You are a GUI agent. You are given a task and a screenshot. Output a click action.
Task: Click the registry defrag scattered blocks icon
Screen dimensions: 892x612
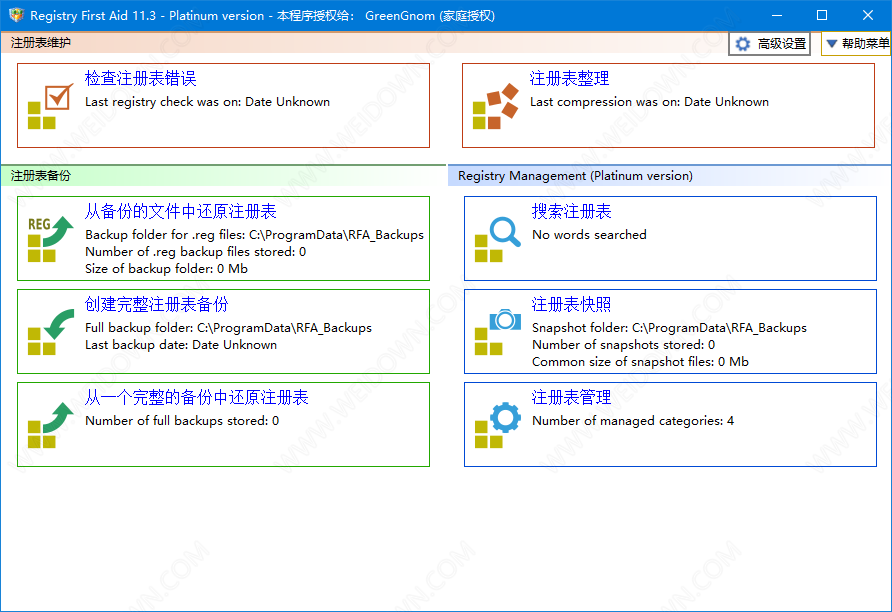tap(495, 106)
